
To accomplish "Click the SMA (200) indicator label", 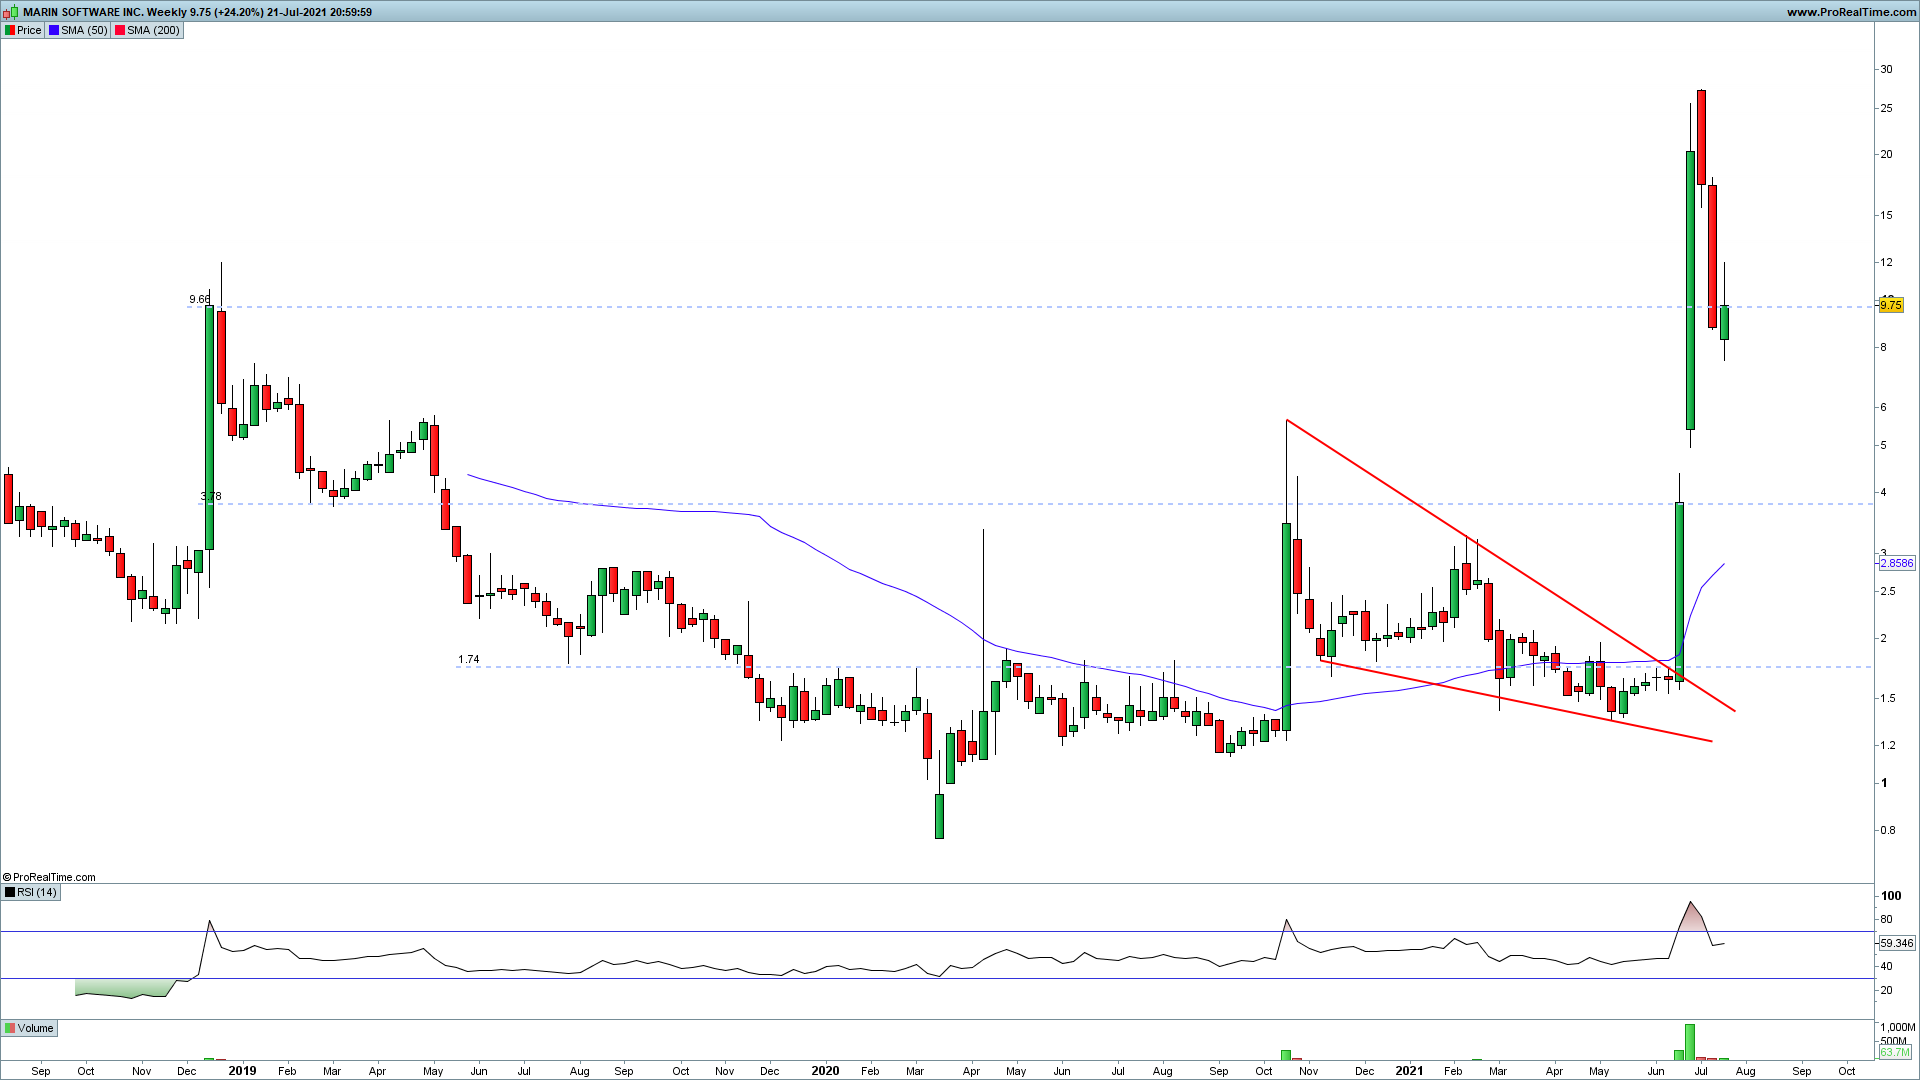I will (153, 30).
